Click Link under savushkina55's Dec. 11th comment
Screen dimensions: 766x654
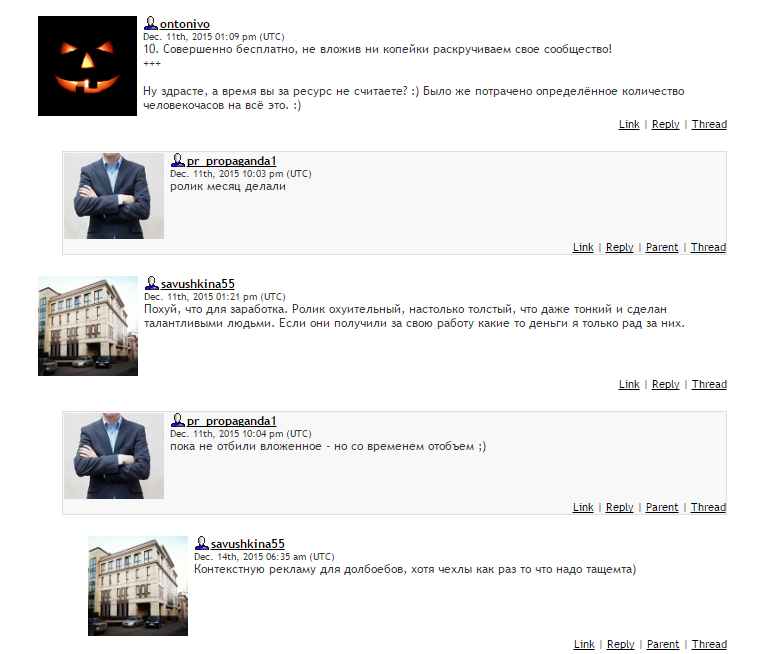[629, 384]
